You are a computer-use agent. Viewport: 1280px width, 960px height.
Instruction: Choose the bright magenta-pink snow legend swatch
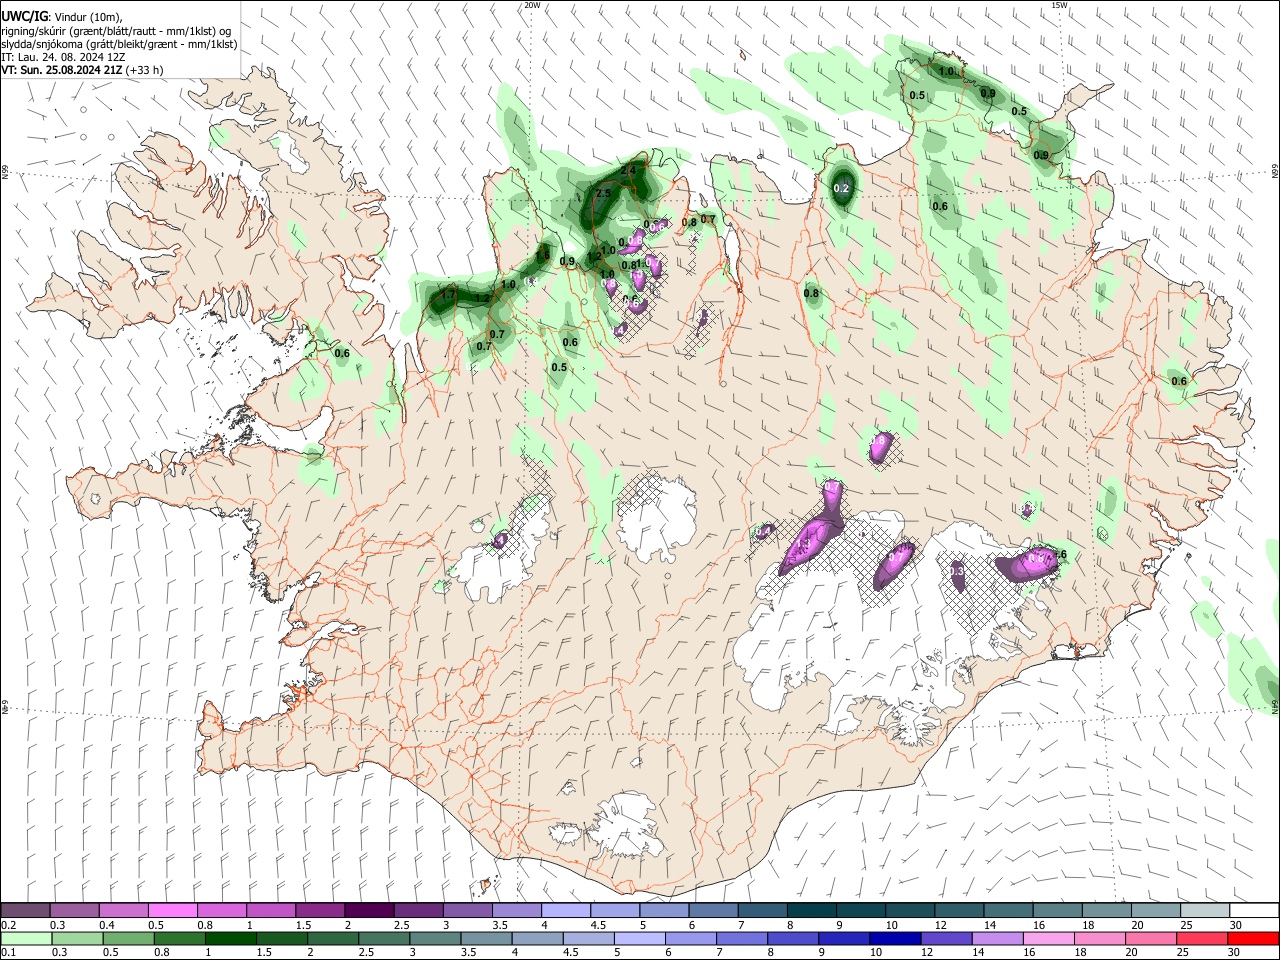pos(173,911)
